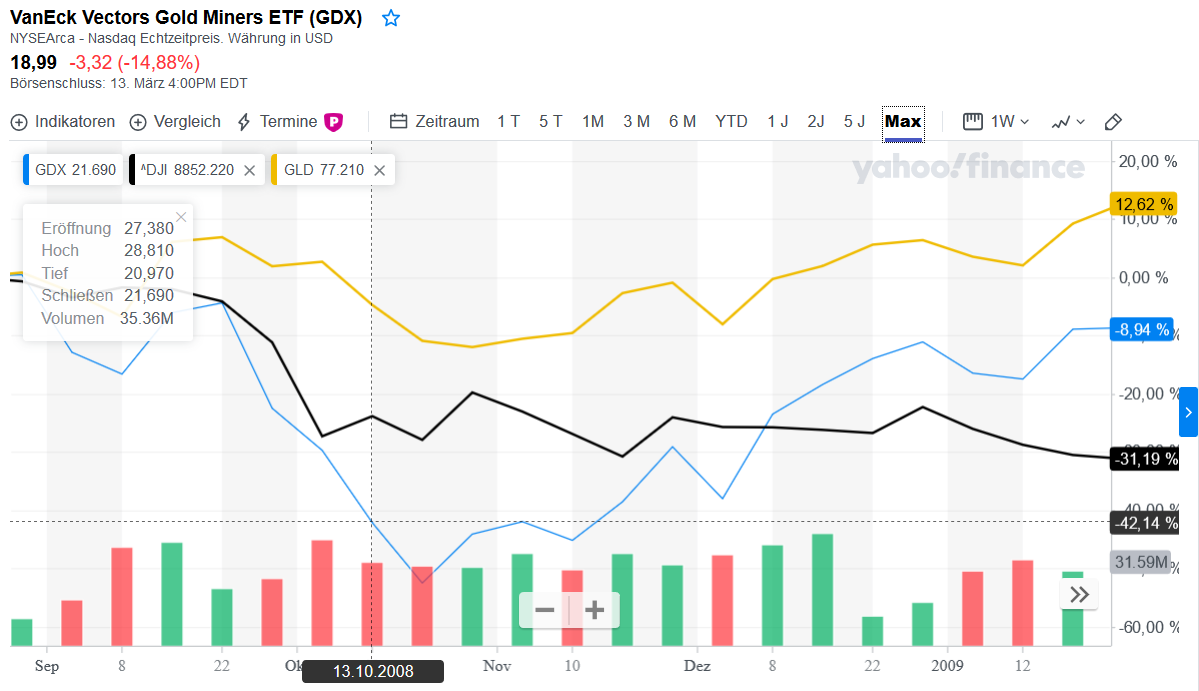Close the price details tooltip box

[x=181, y=217]
